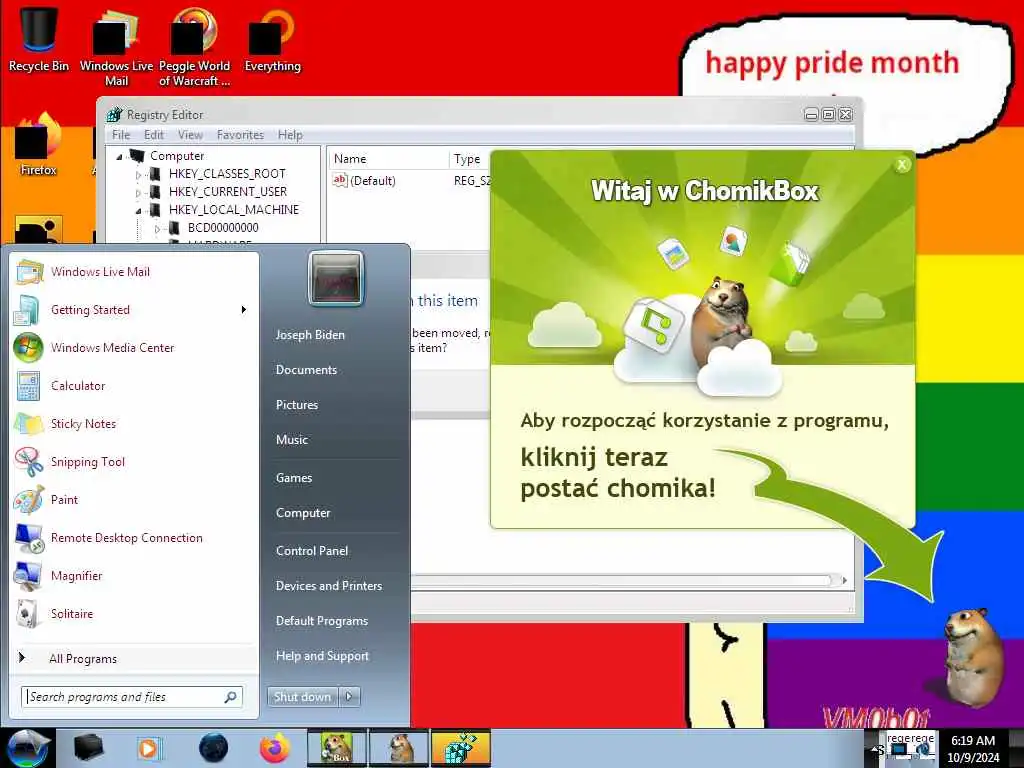
Task: Collapse the Computer node in registry tree
Action: tap(120, 157)
